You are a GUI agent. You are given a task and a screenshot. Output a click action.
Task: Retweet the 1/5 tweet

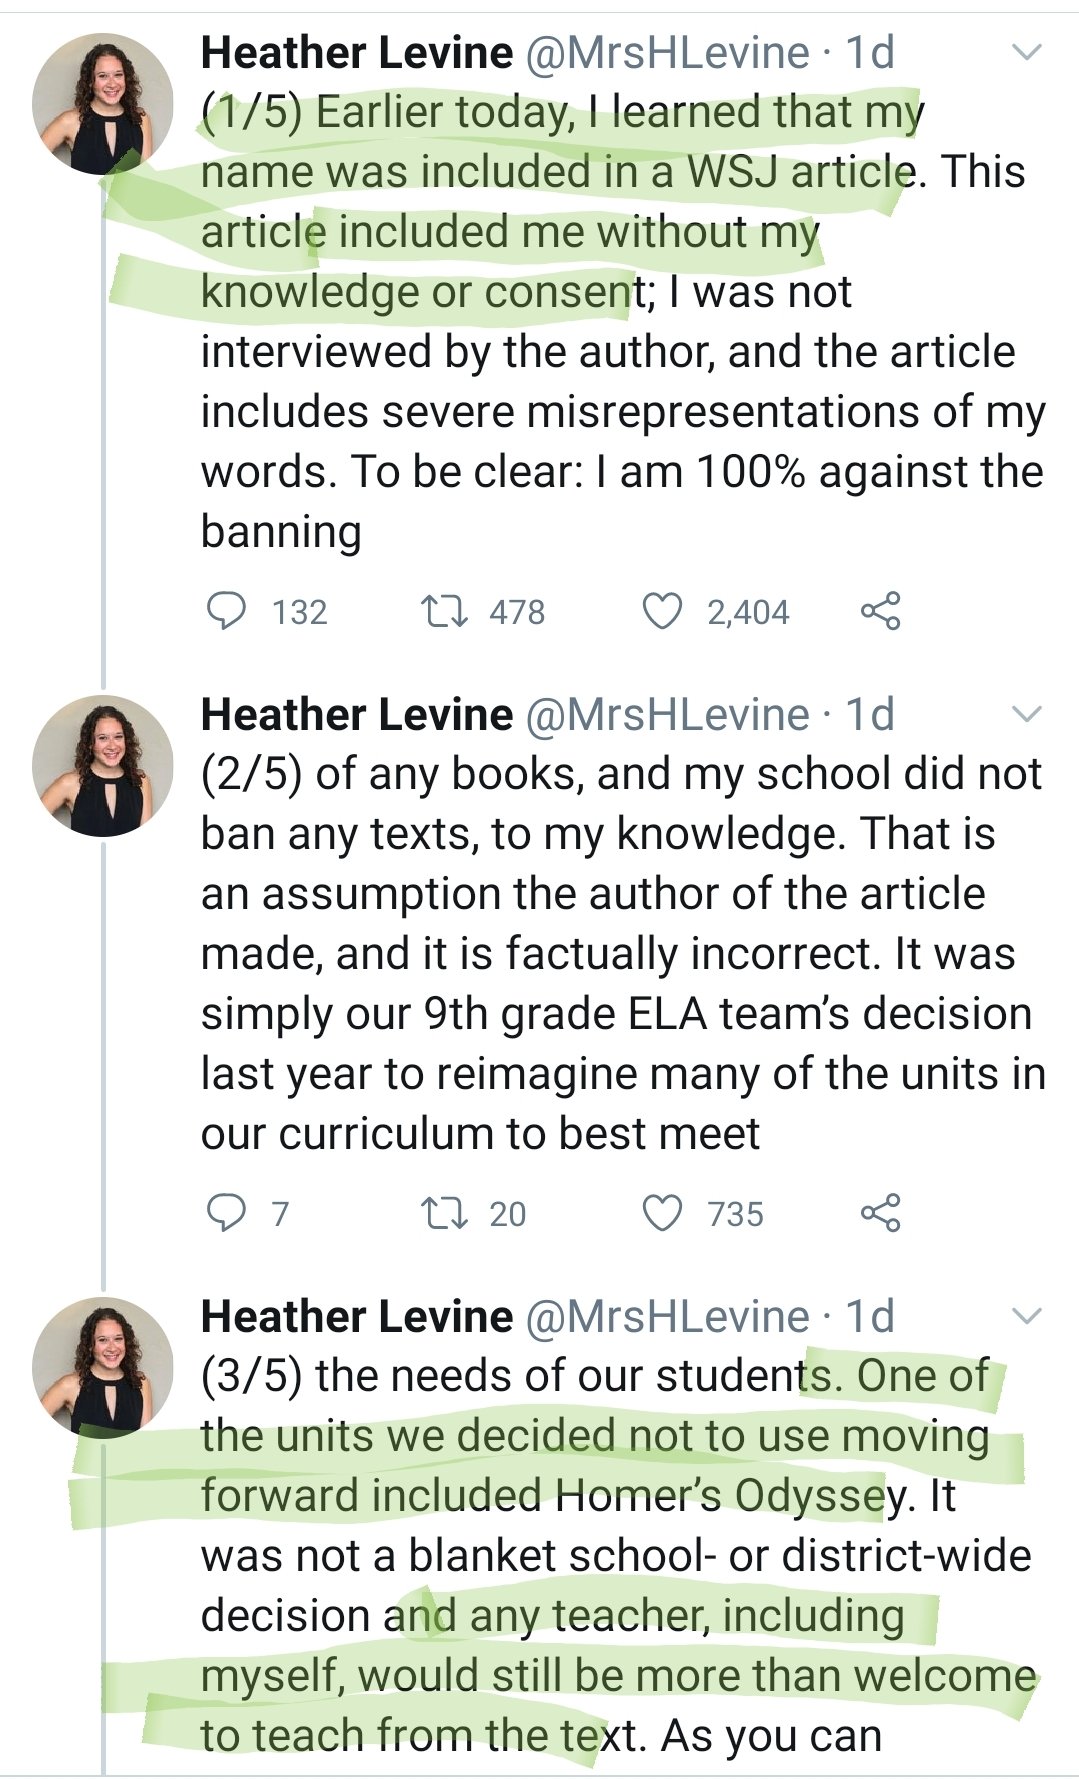(x=444, y=611)
